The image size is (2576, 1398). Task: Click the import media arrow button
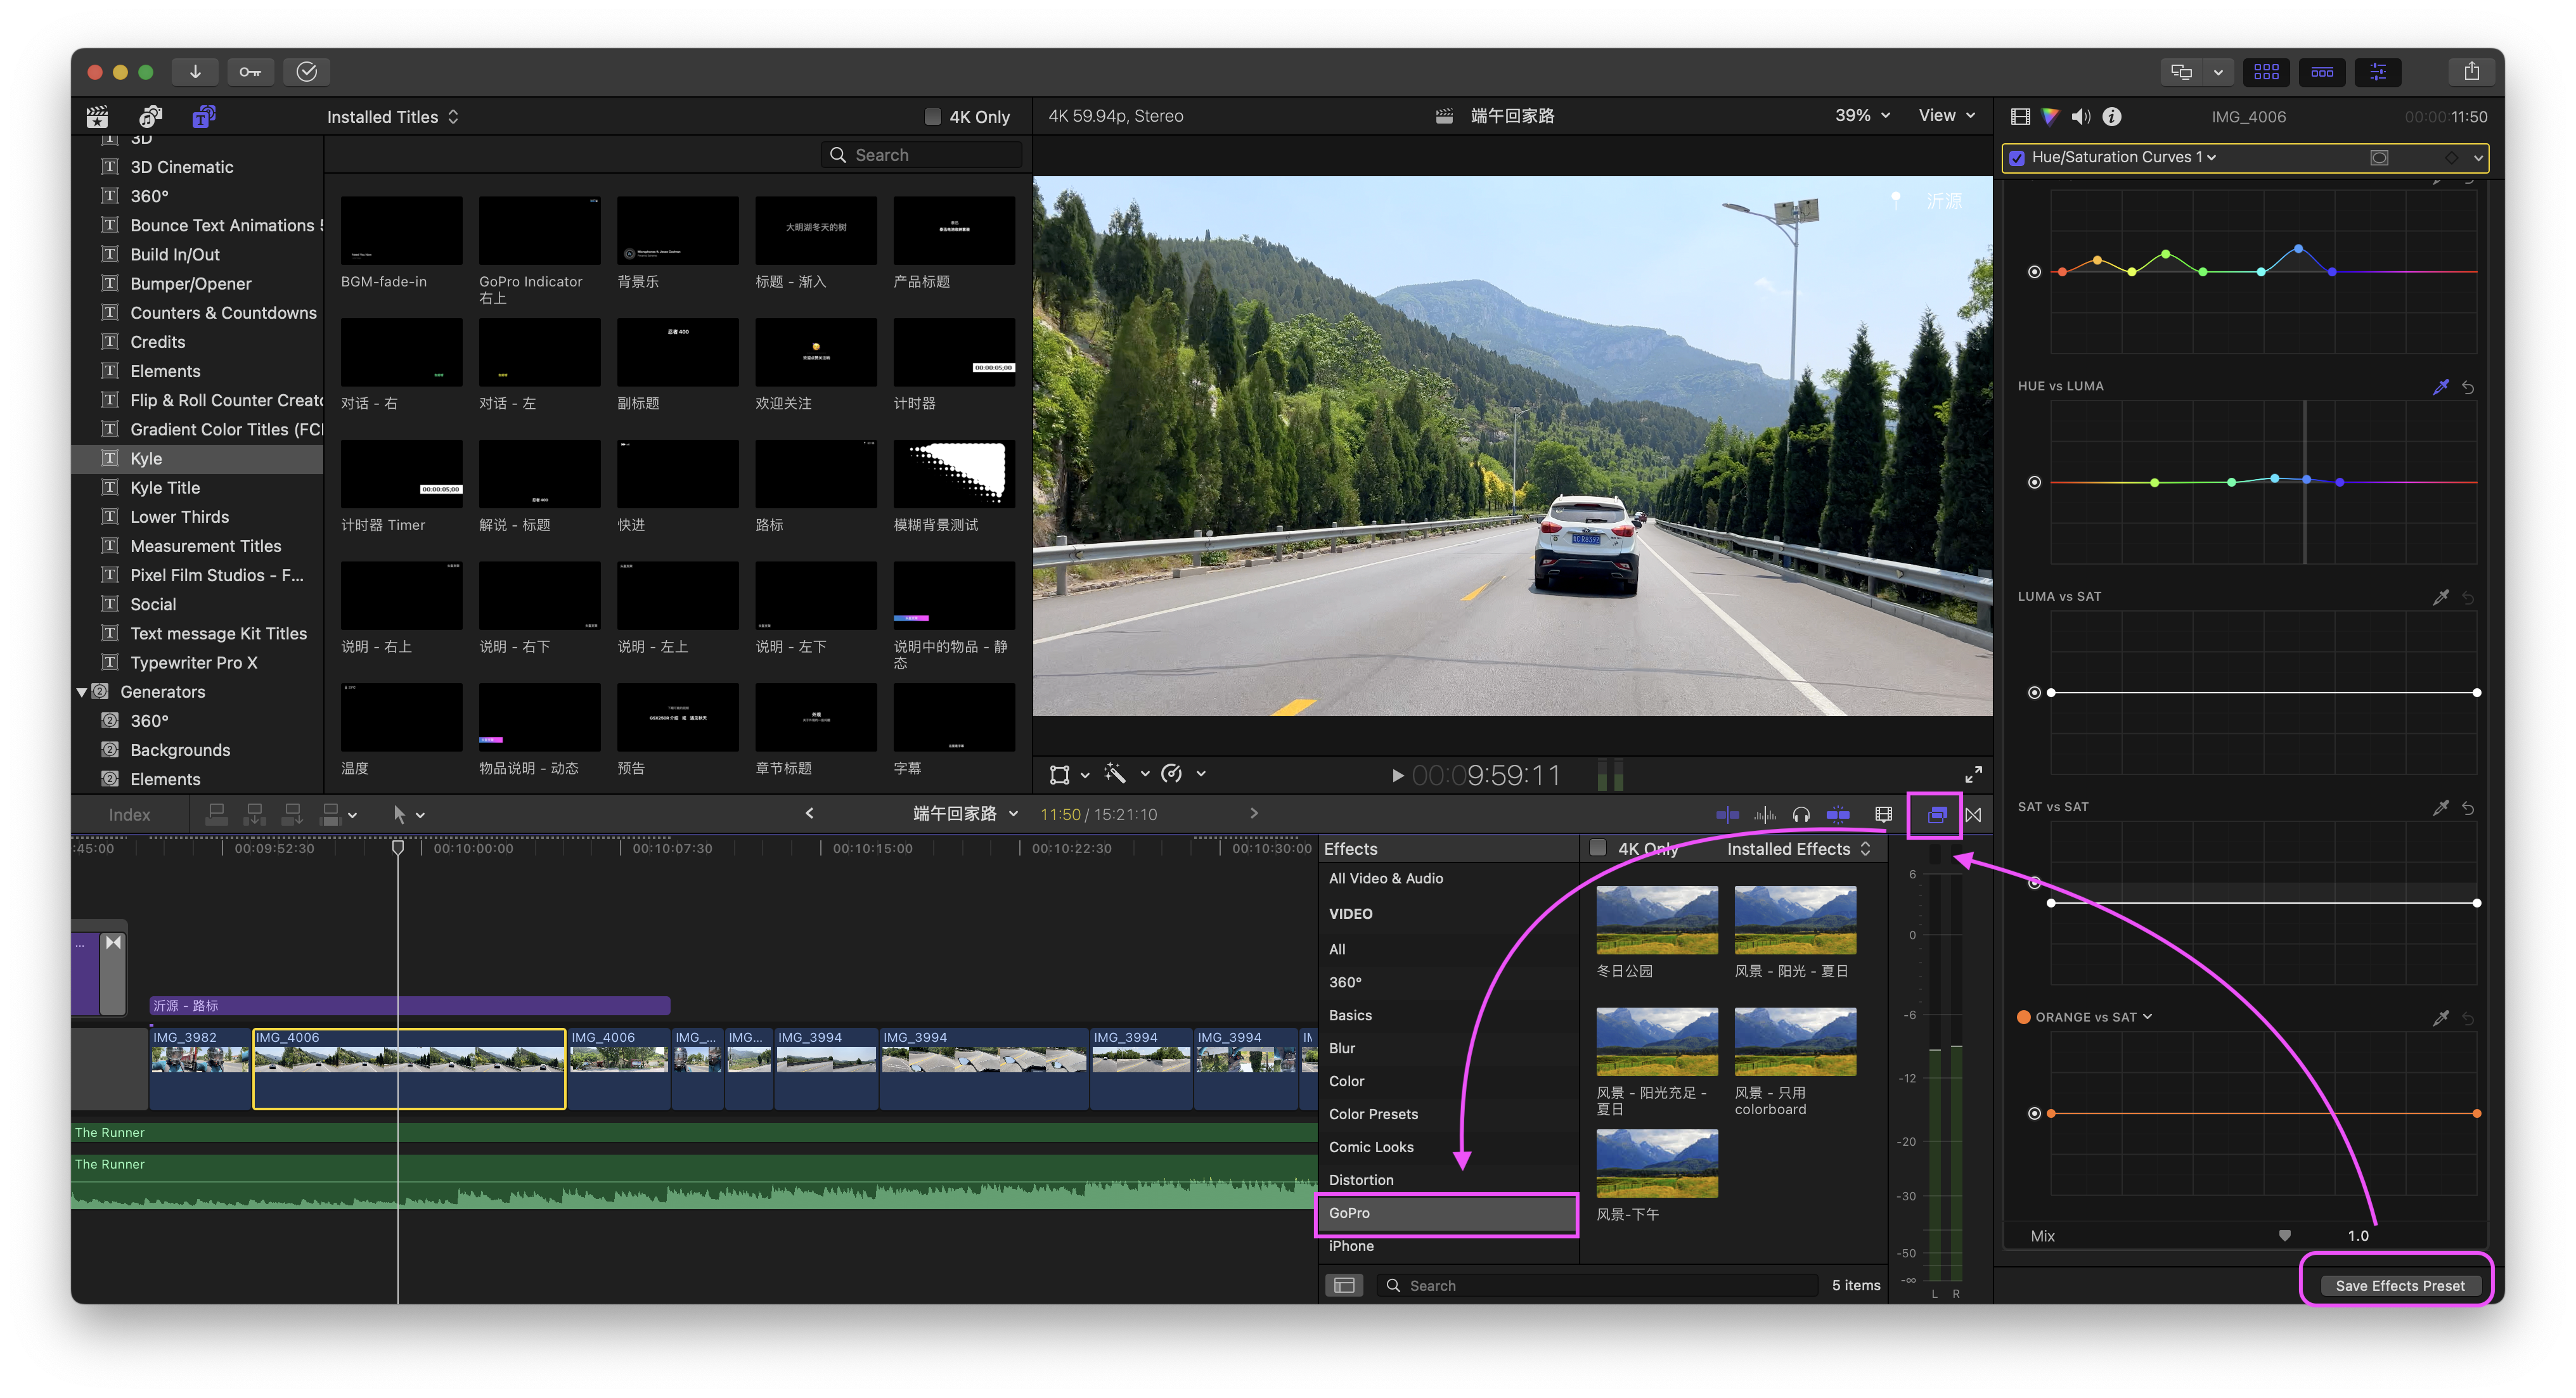(x=195, y=72)
